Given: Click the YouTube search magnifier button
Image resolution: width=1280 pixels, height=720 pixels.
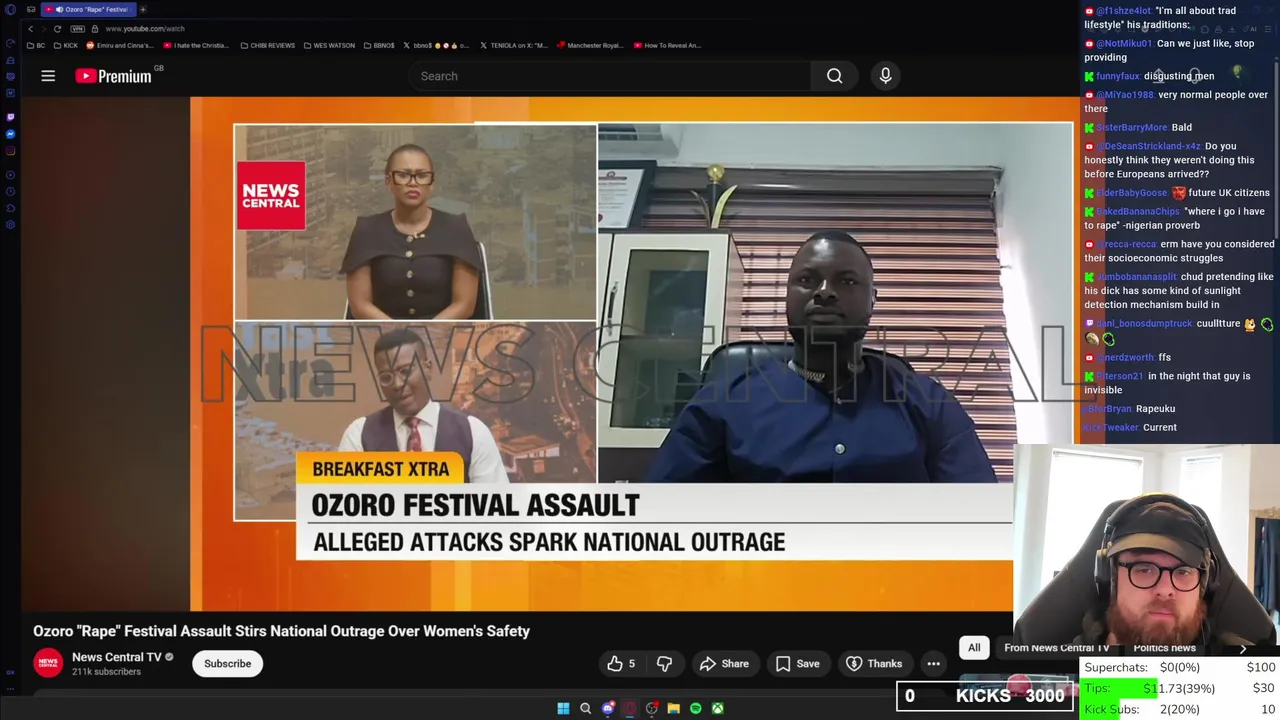Looking at the screenshot, I should [x=834, y=76].
